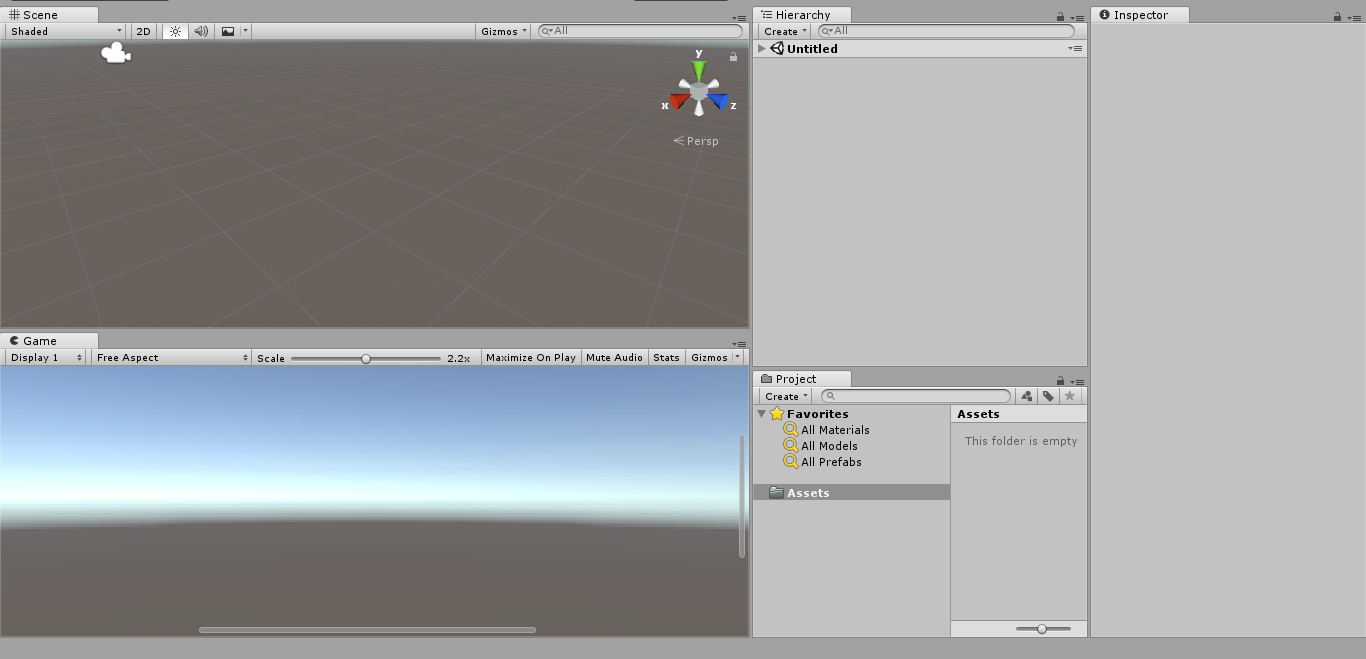
Task: Open the Scene panel options menu
Action: click(x=740, y=17)
